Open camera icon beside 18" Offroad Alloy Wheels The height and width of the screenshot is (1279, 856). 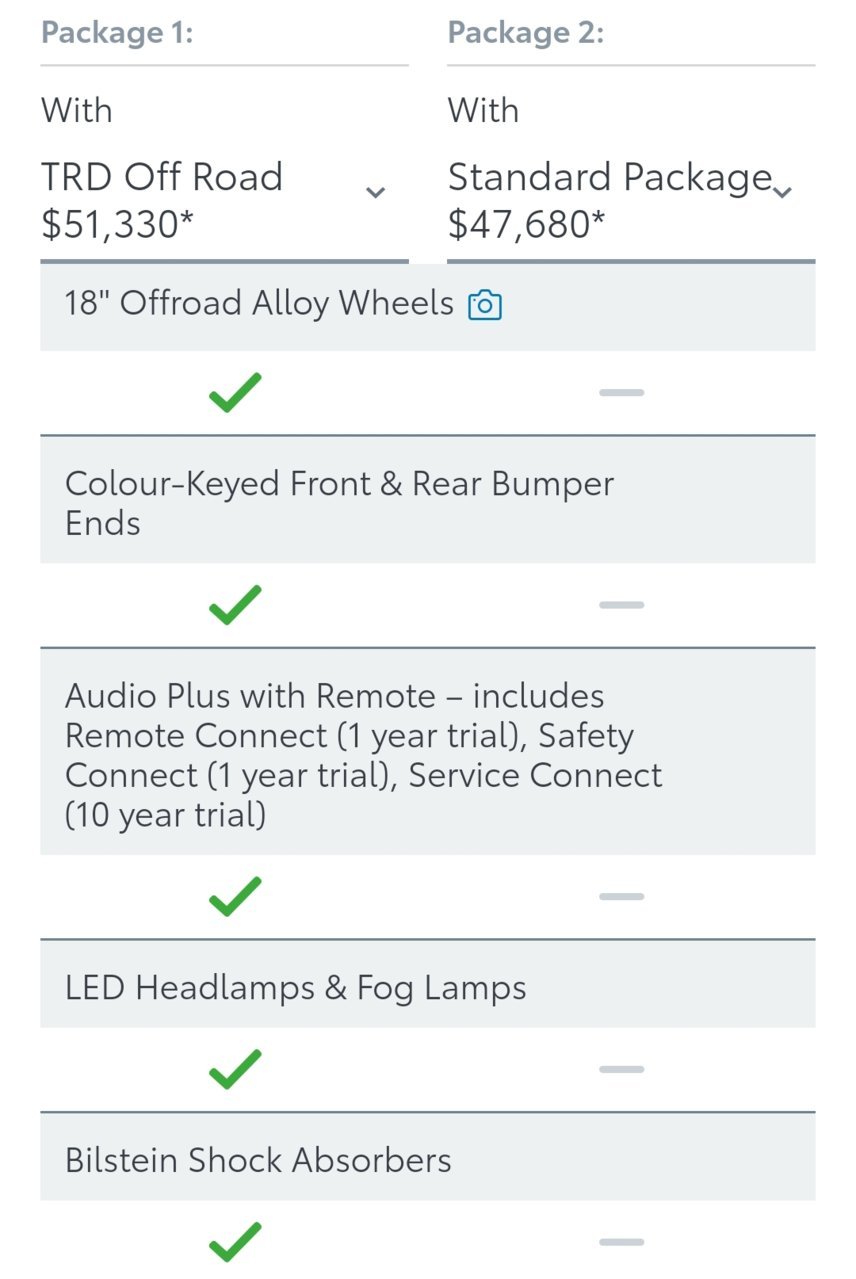(x=485, y=305)
